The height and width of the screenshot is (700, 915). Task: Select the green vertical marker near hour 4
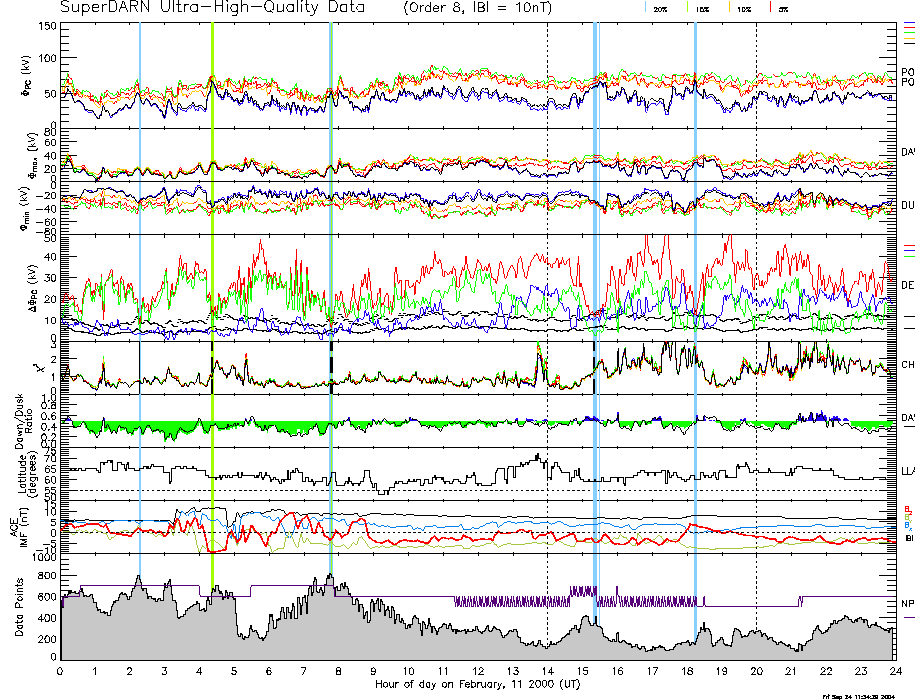click(212, 300)
